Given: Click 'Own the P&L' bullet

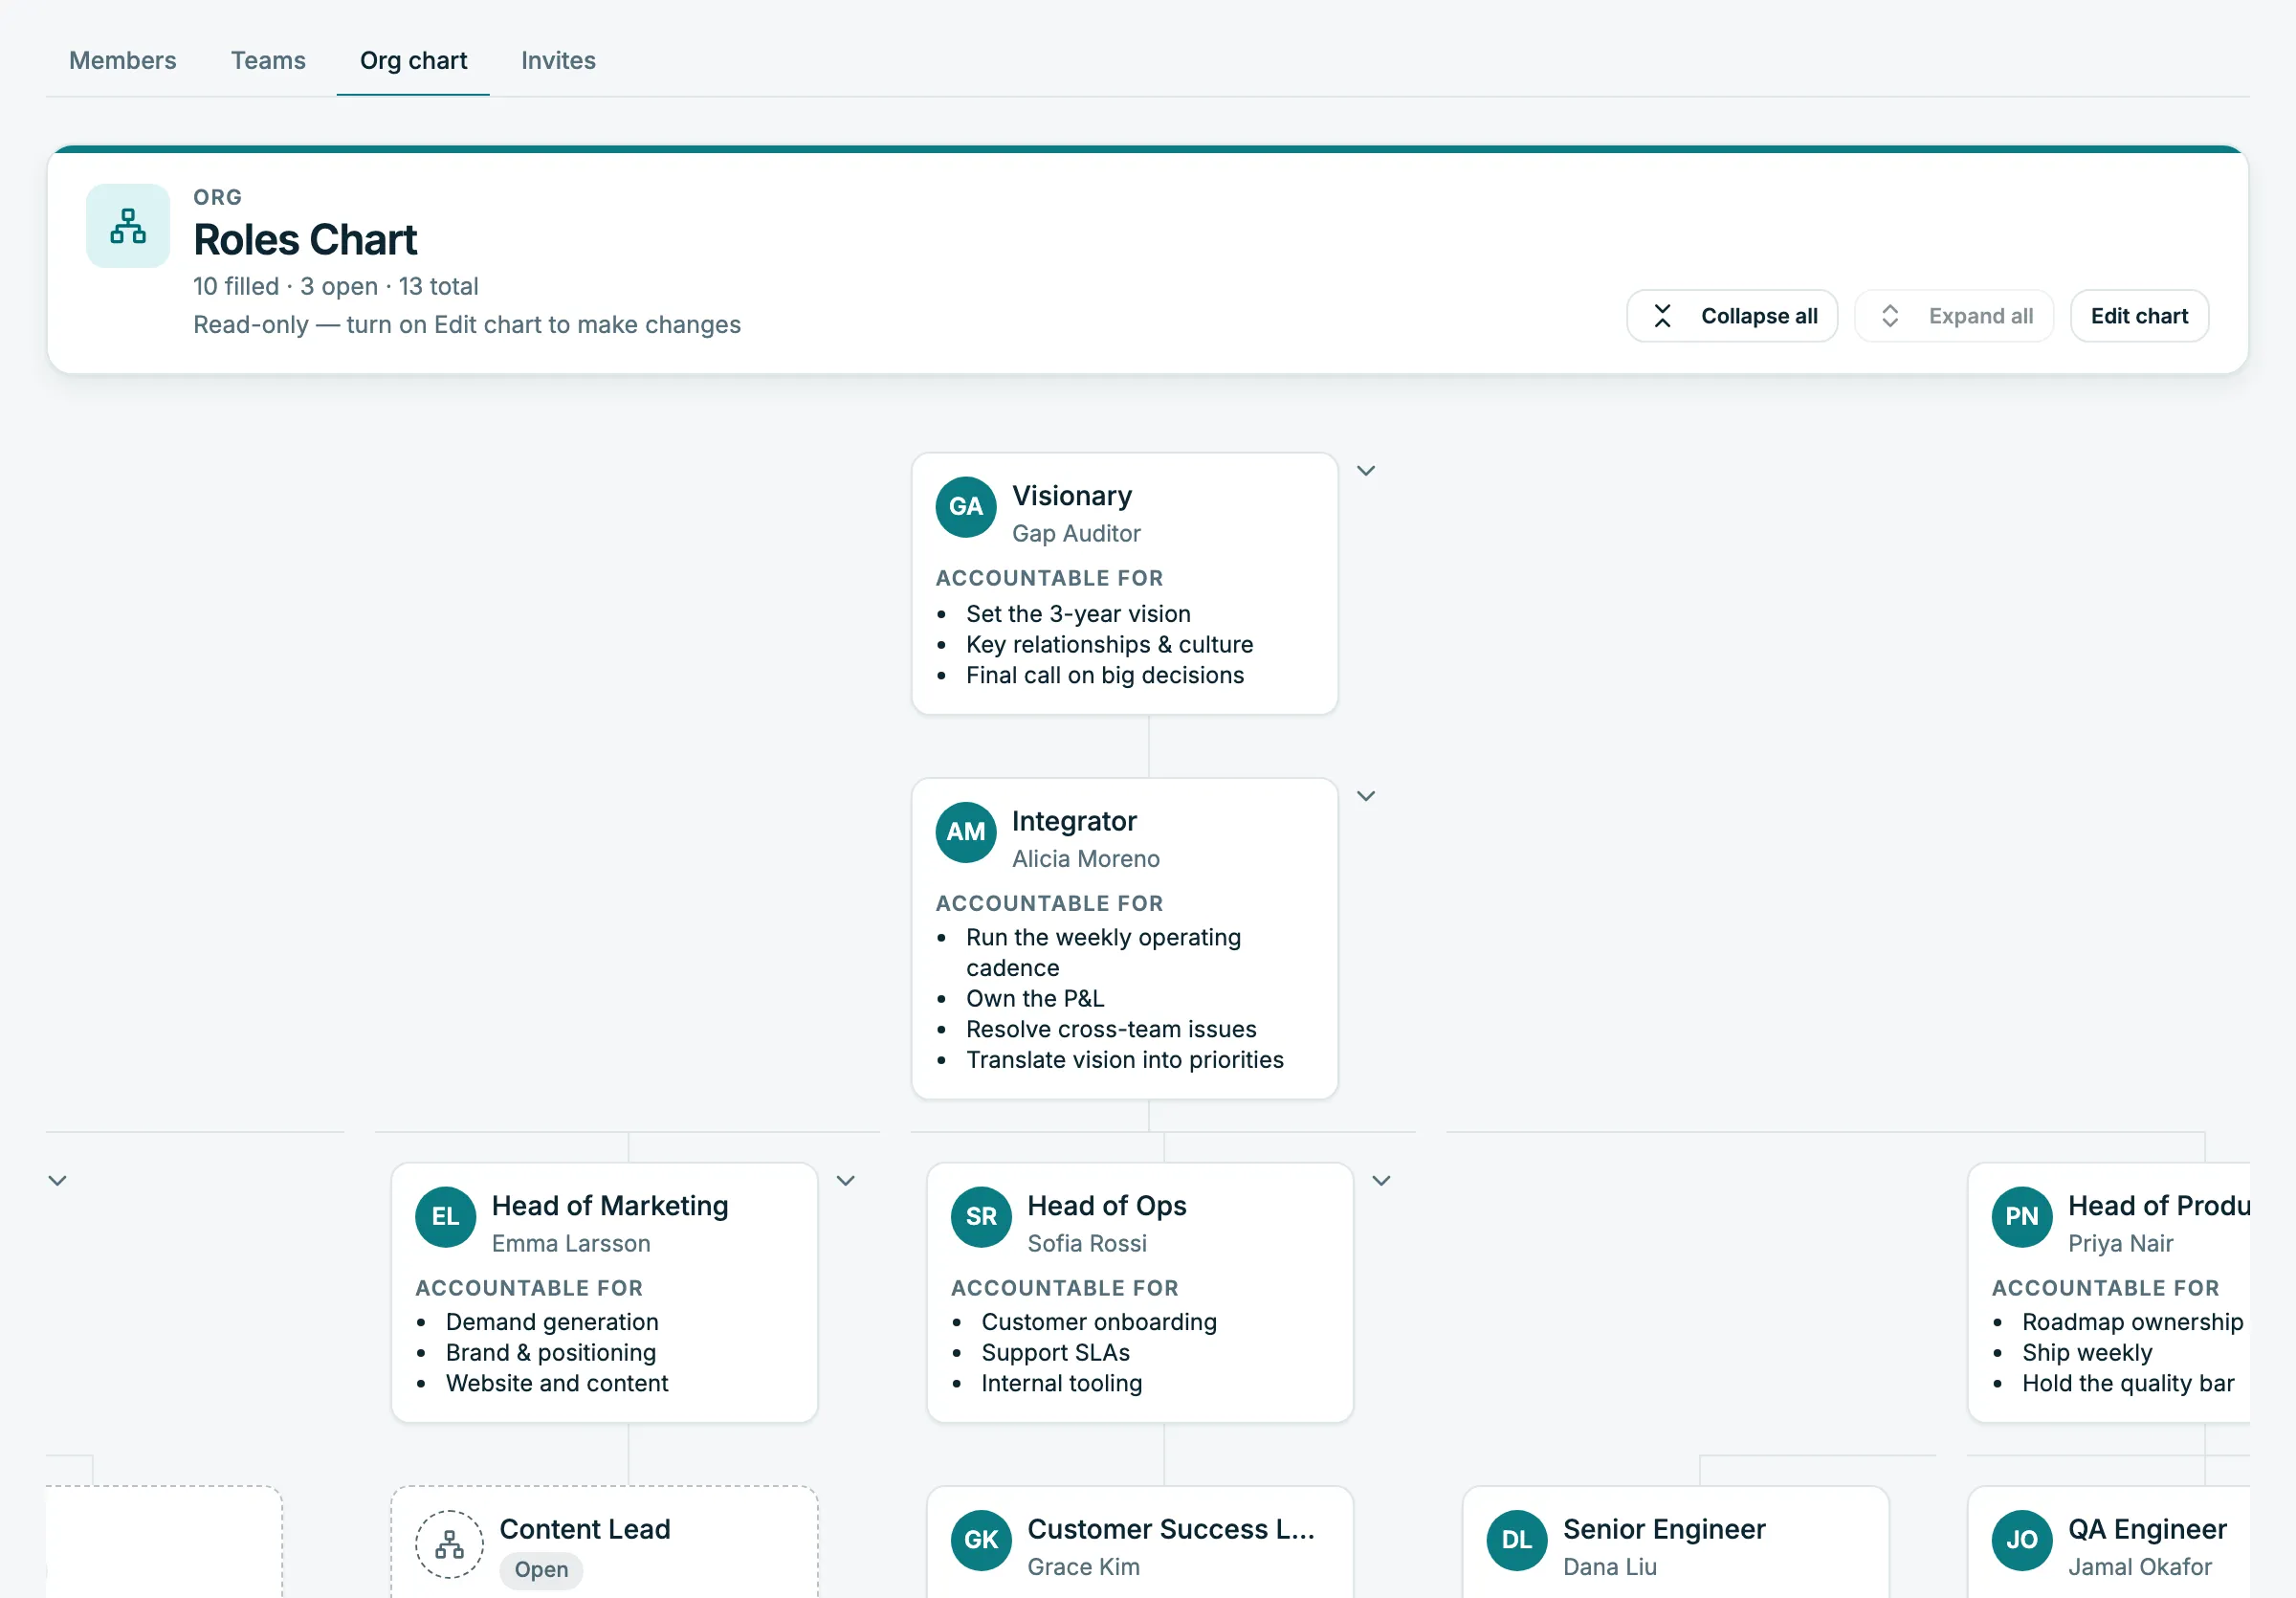Looking at the screenshot, I should click(1035, 999).
